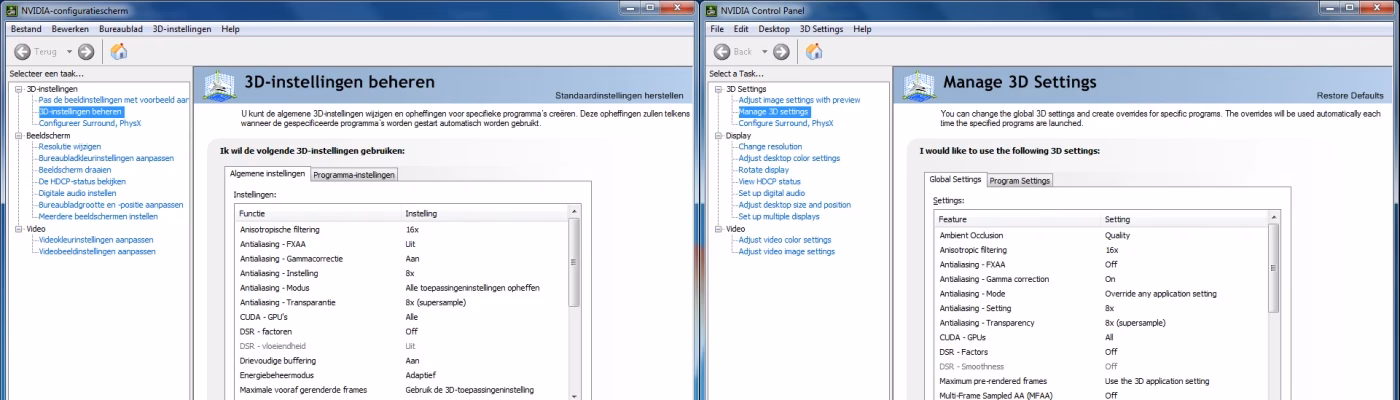Collapse Video node in Dutch tree
Viewport: 1400px width, 400px height.
click(x=18, y=228)
